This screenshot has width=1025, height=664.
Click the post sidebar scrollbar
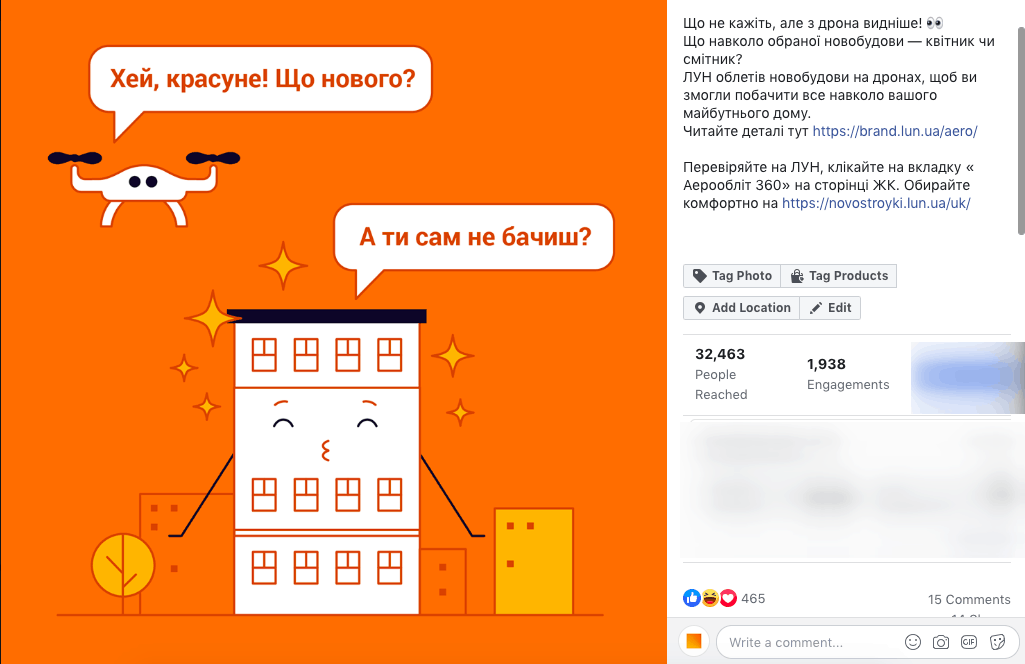click(x=1021, y=131)
